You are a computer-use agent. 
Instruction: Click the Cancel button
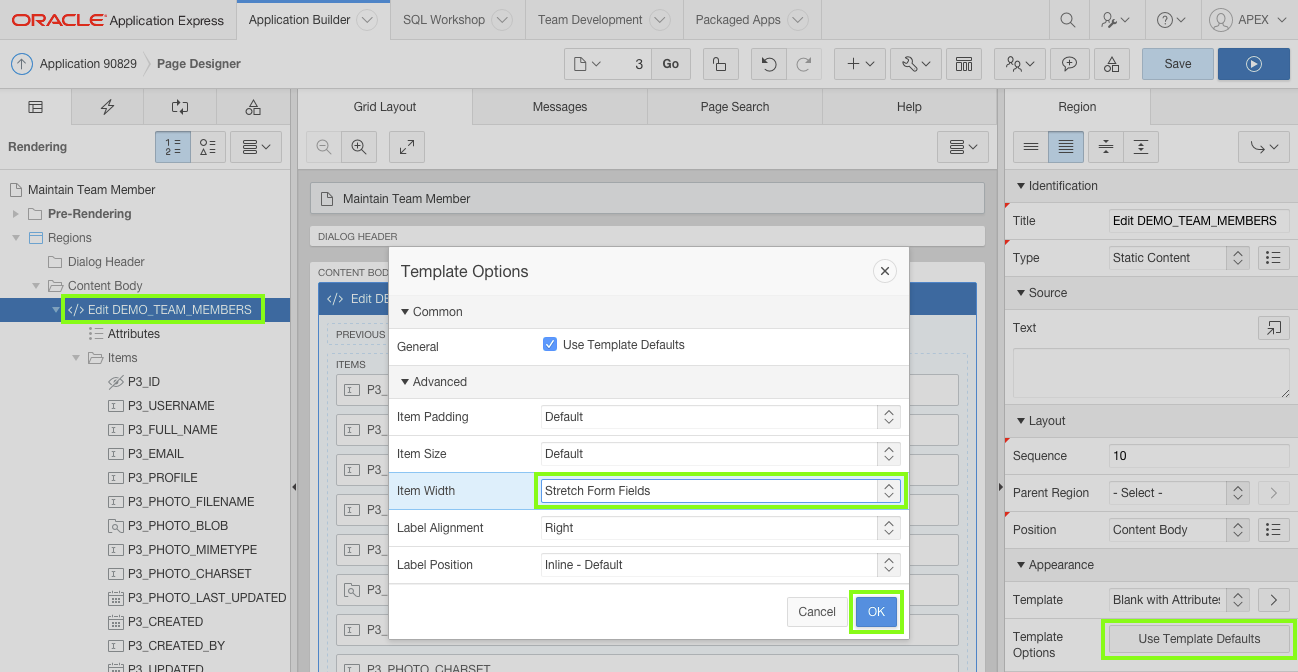[x=816, y=612]
